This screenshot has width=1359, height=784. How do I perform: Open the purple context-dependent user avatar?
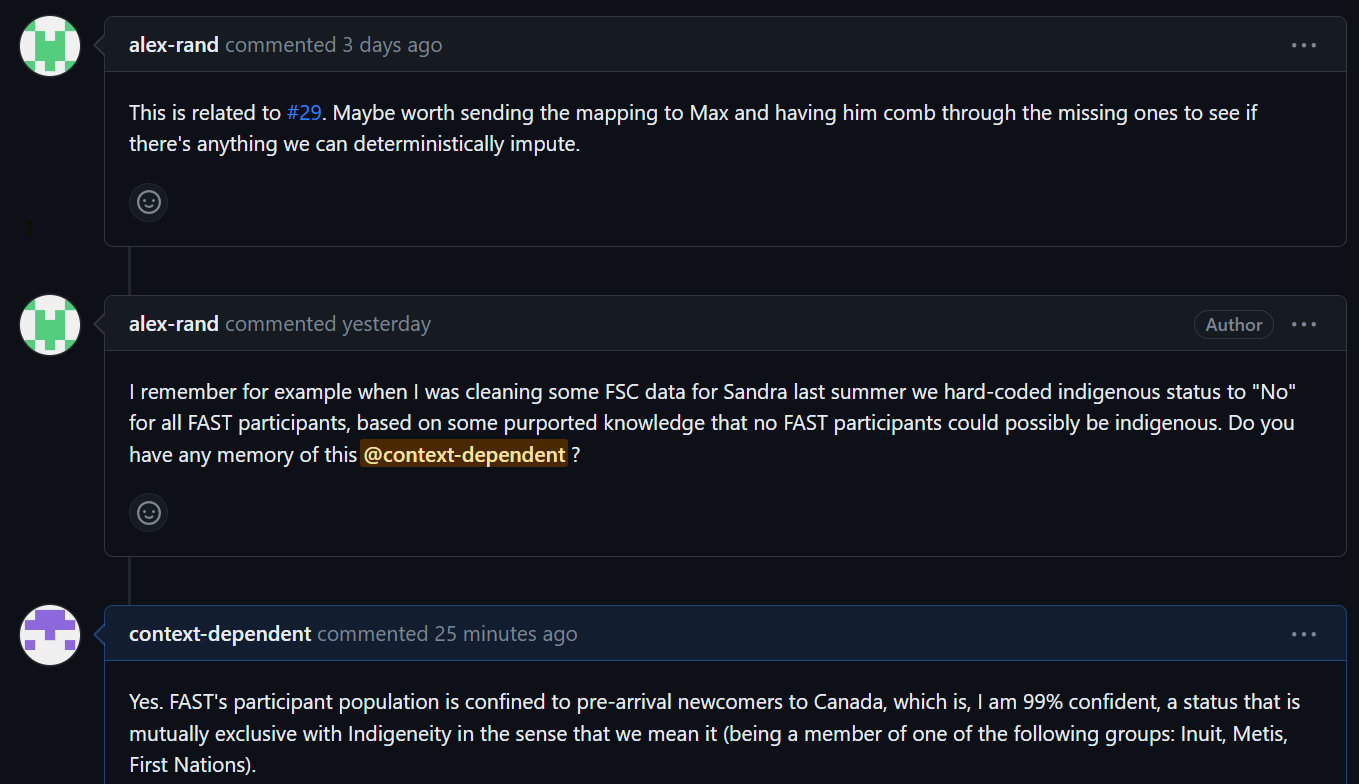(x=50, y=634)
